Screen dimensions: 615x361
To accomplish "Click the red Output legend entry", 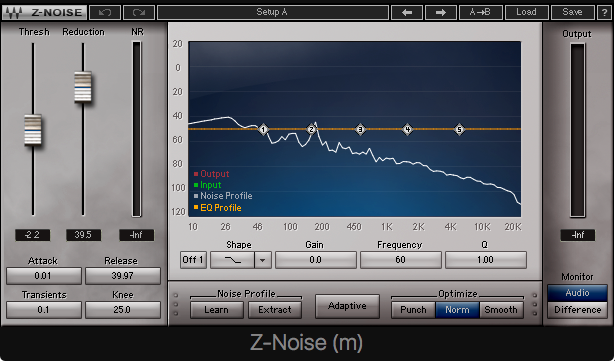I will coord(211,174).
